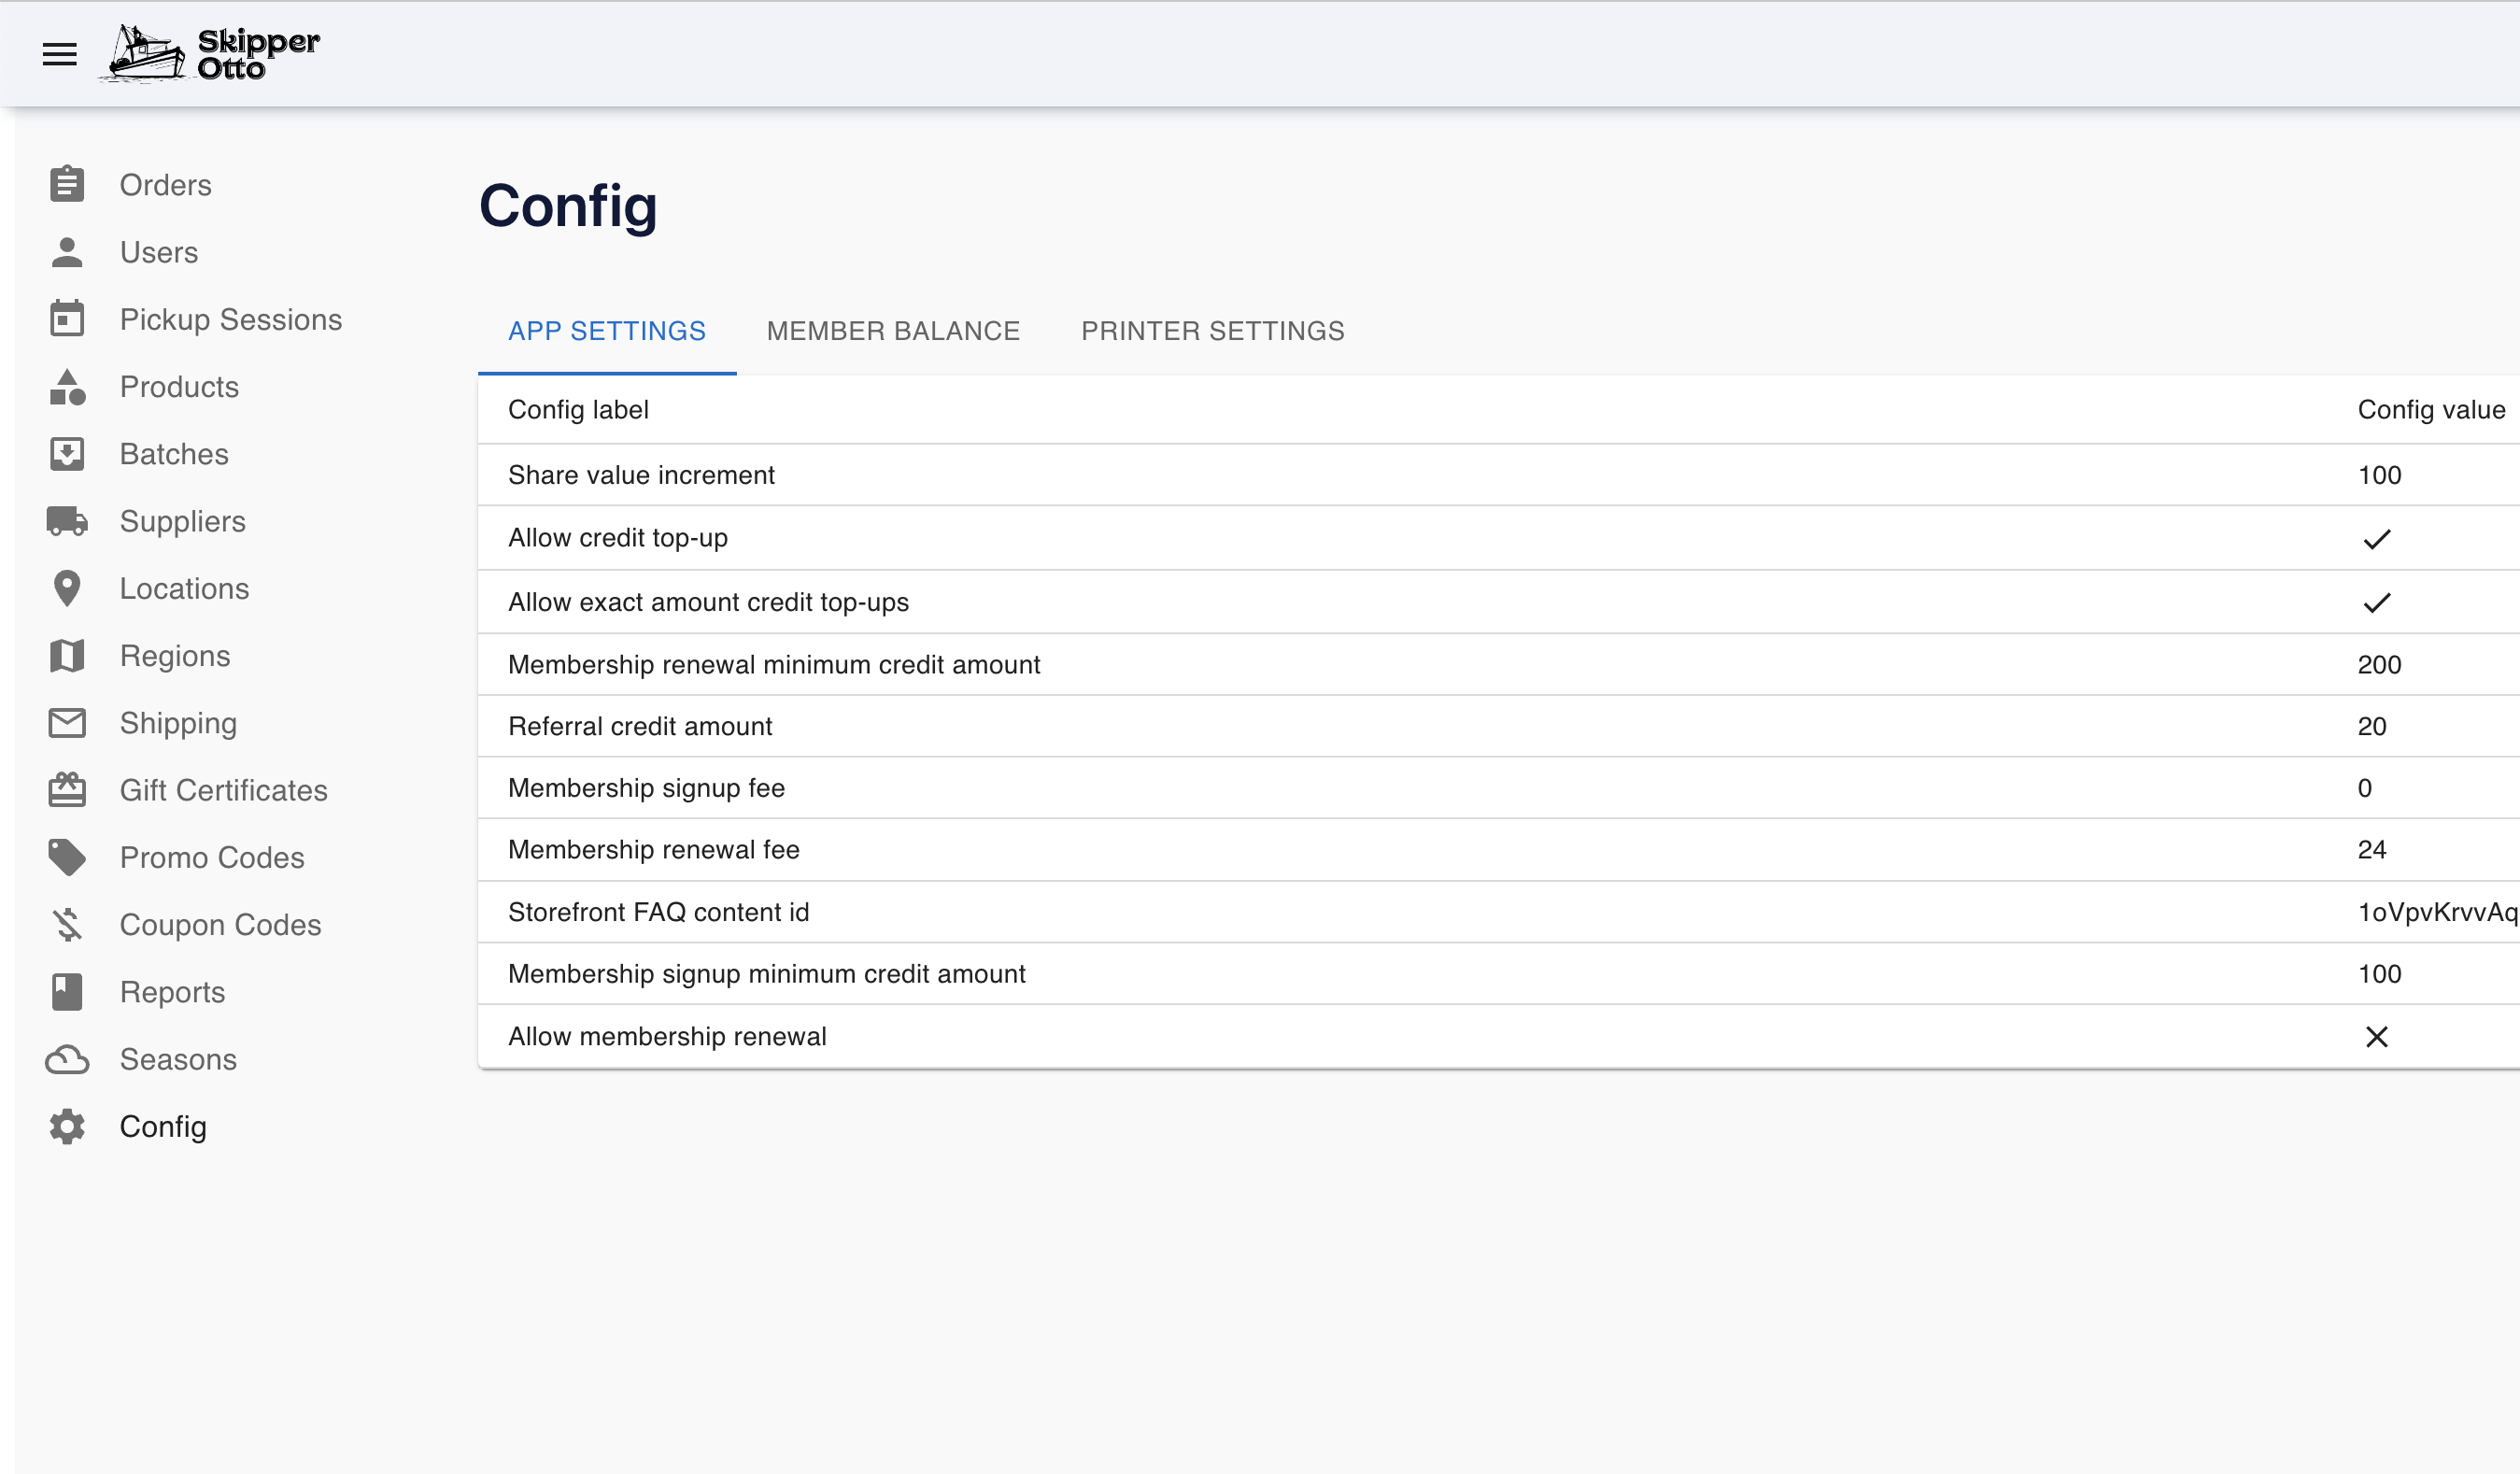Toggle Allow exact amount credit top-ups checkmark
The height and width of the screenshot is (1474, 2520).
[x=2376, y=602]
